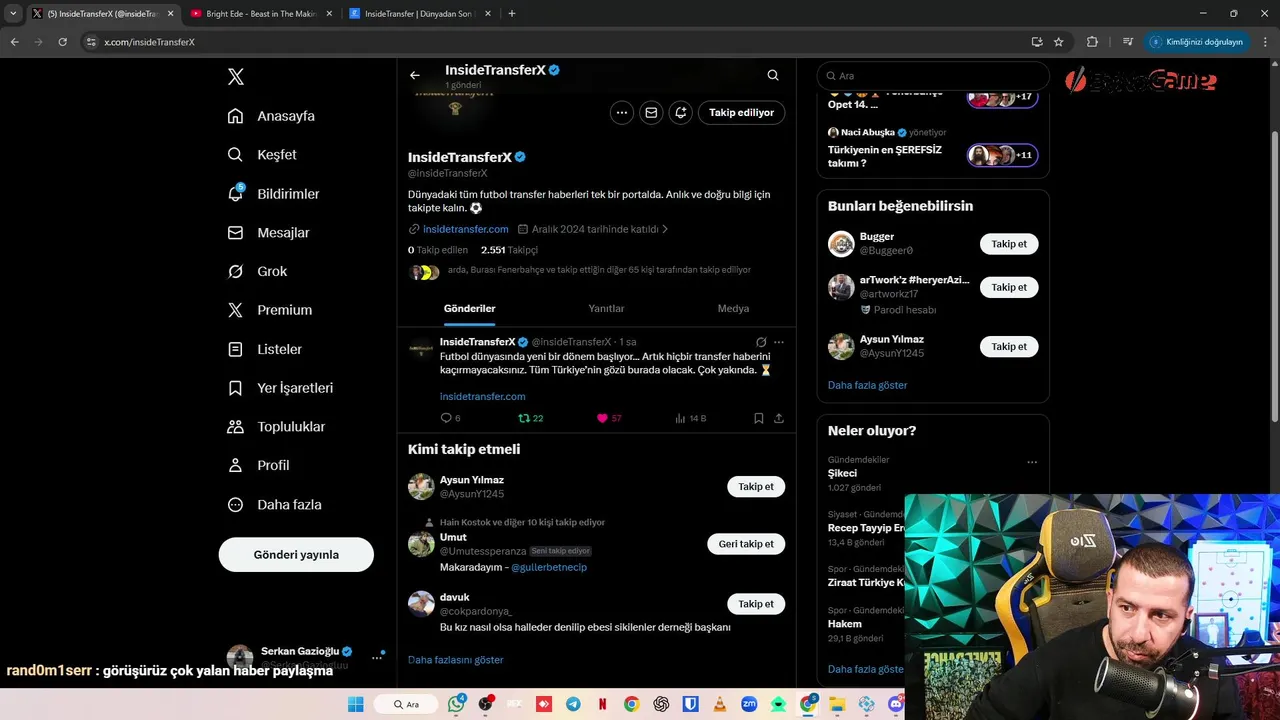Screen dimensions: 1280x720
Task: Bookmark the InsideTransferX tweet
Action: point(759,418)
